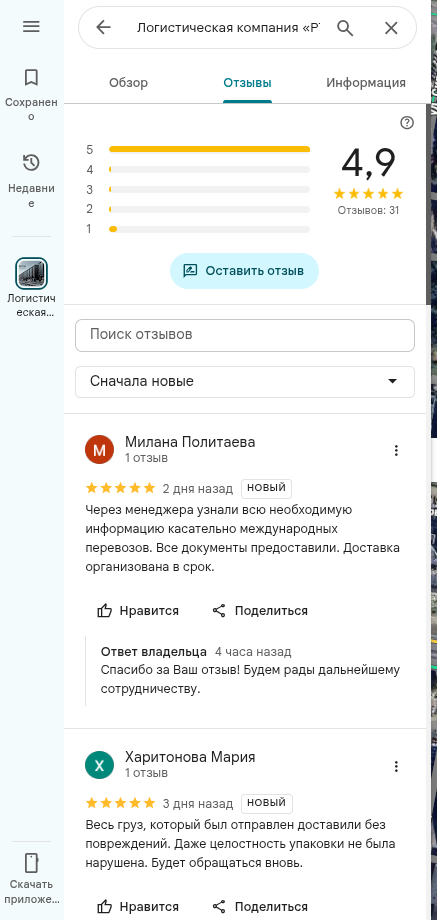The width and height of the screenshot is (437, 920).
Task: Switch to the Обзор tab
Action: (x=128, y=83)
